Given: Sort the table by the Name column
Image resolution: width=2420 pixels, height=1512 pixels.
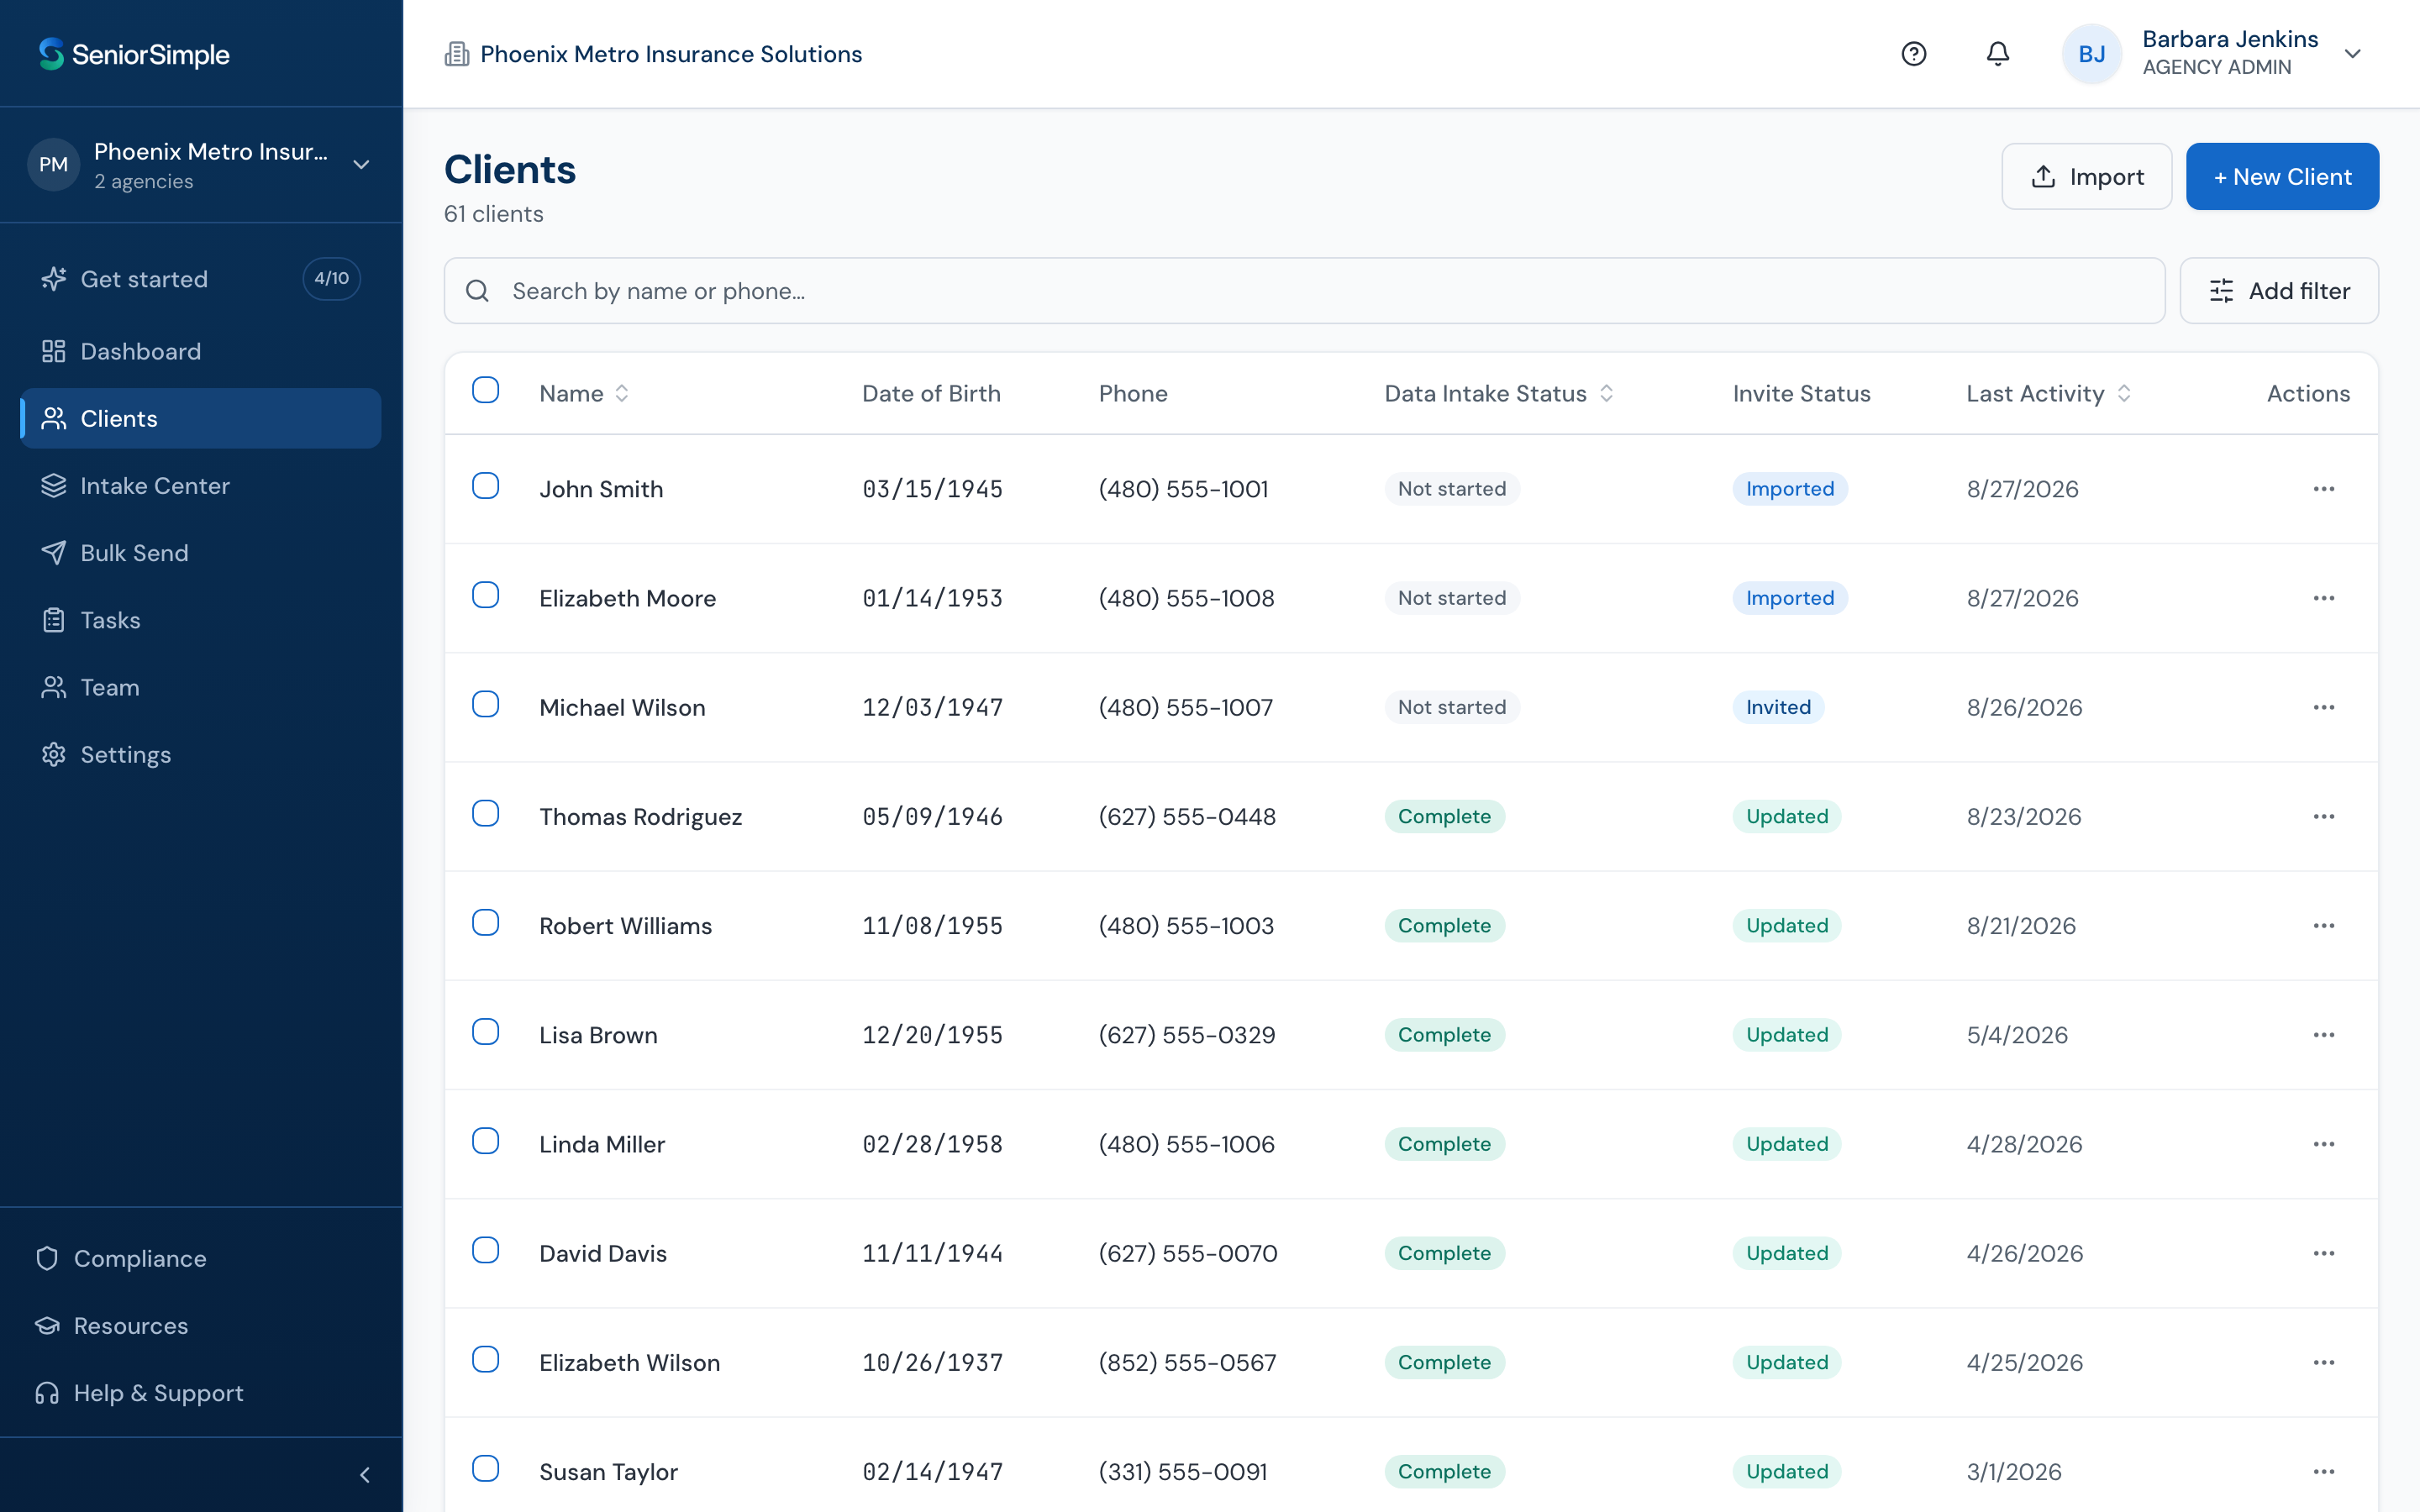Looking at the screenshot, I should coord(584,394).
